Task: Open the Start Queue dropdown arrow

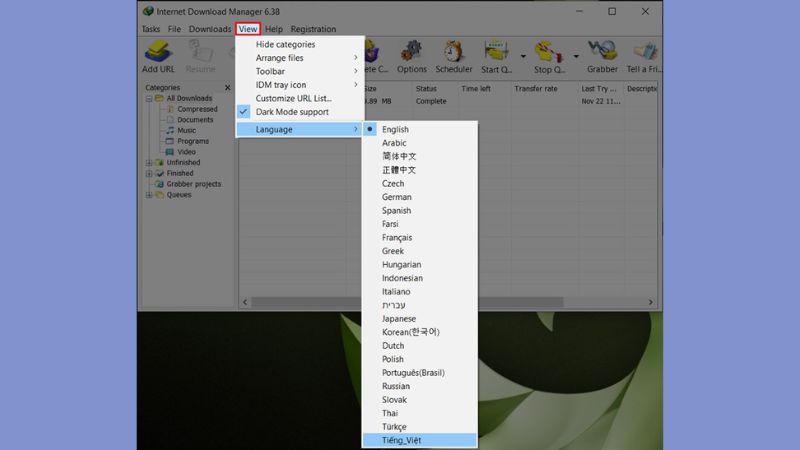Action: point(523,56)
